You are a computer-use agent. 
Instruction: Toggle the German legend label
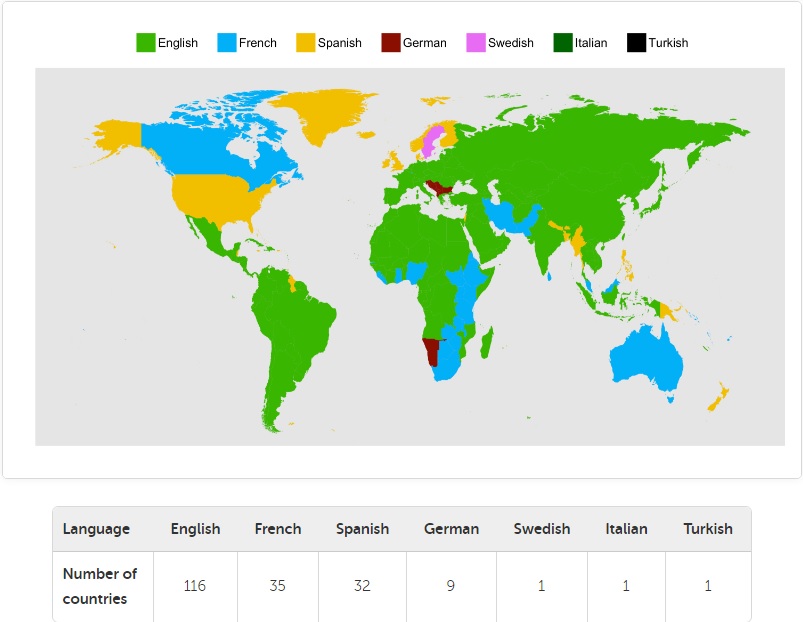(425, 43)
